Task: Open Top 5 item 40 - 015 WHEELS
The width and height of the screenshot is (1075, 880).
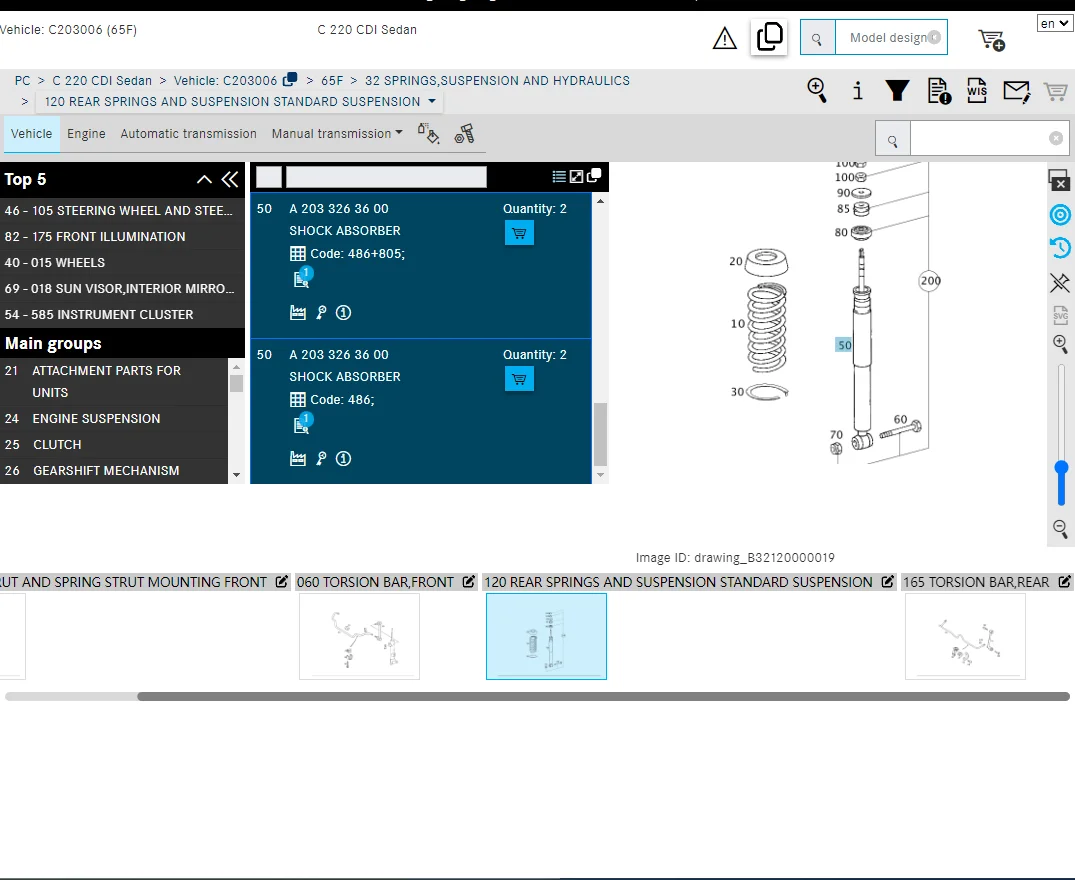Action: click(x=122, y=262)
